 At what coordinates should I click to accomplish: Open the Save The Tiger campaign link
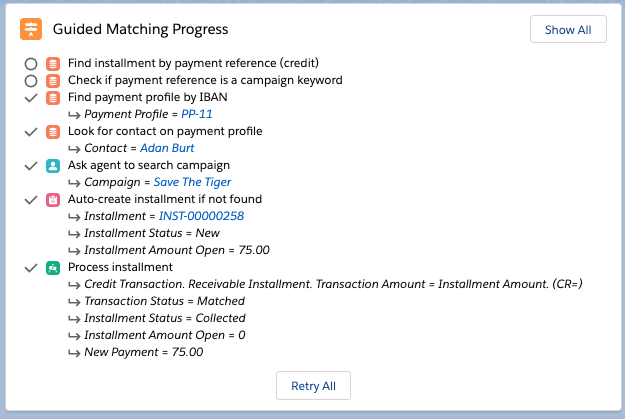point(192,182)
